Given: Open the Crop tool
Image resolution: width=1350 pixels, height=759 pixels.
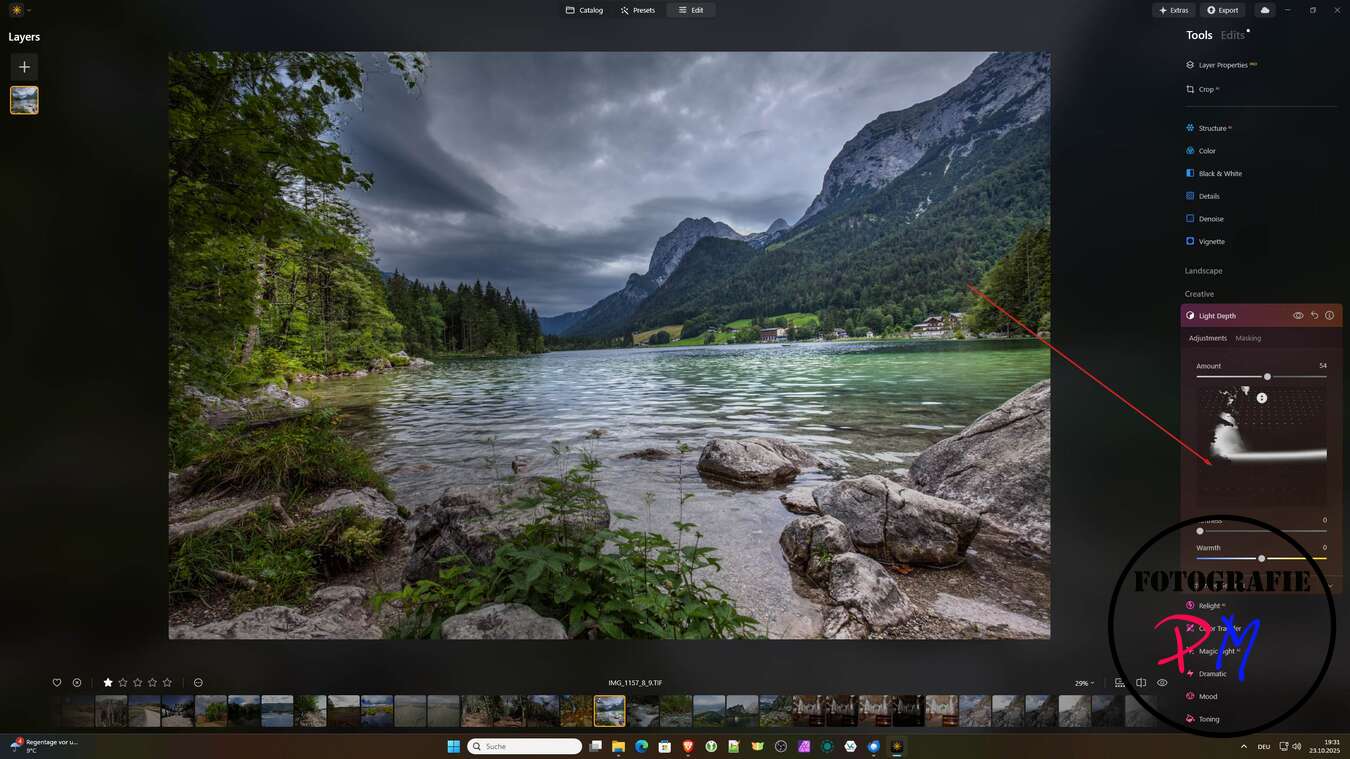Looking at the screenshot, I should pyautogui.click(x=1205, y=89).
